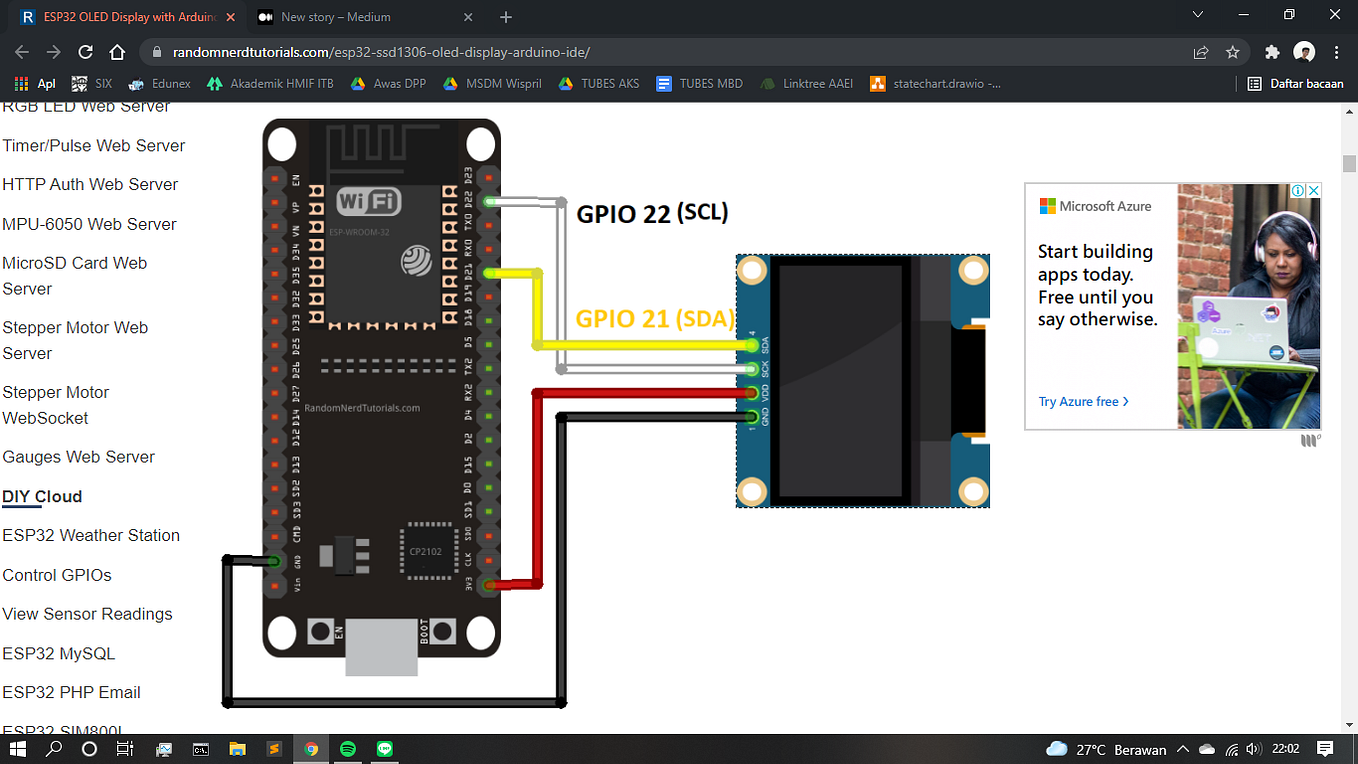This screenshot has width=1358, height=764.
Task: Open the SIX bookmark
Action: (100, 84)
